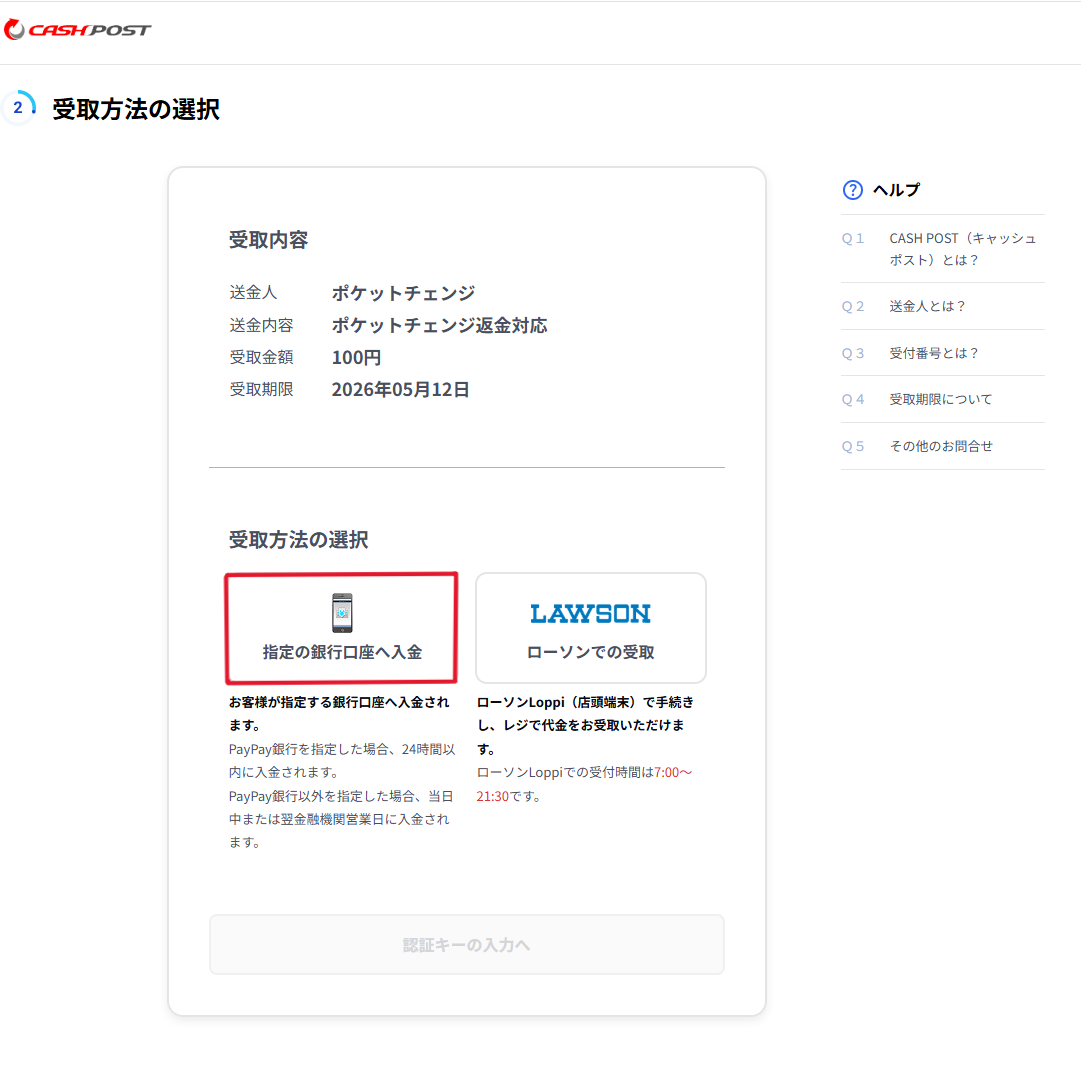This screenshot has width=1081, height=1067.
Task: Click the smartphone icon for bank deposit
Action: 342,613
